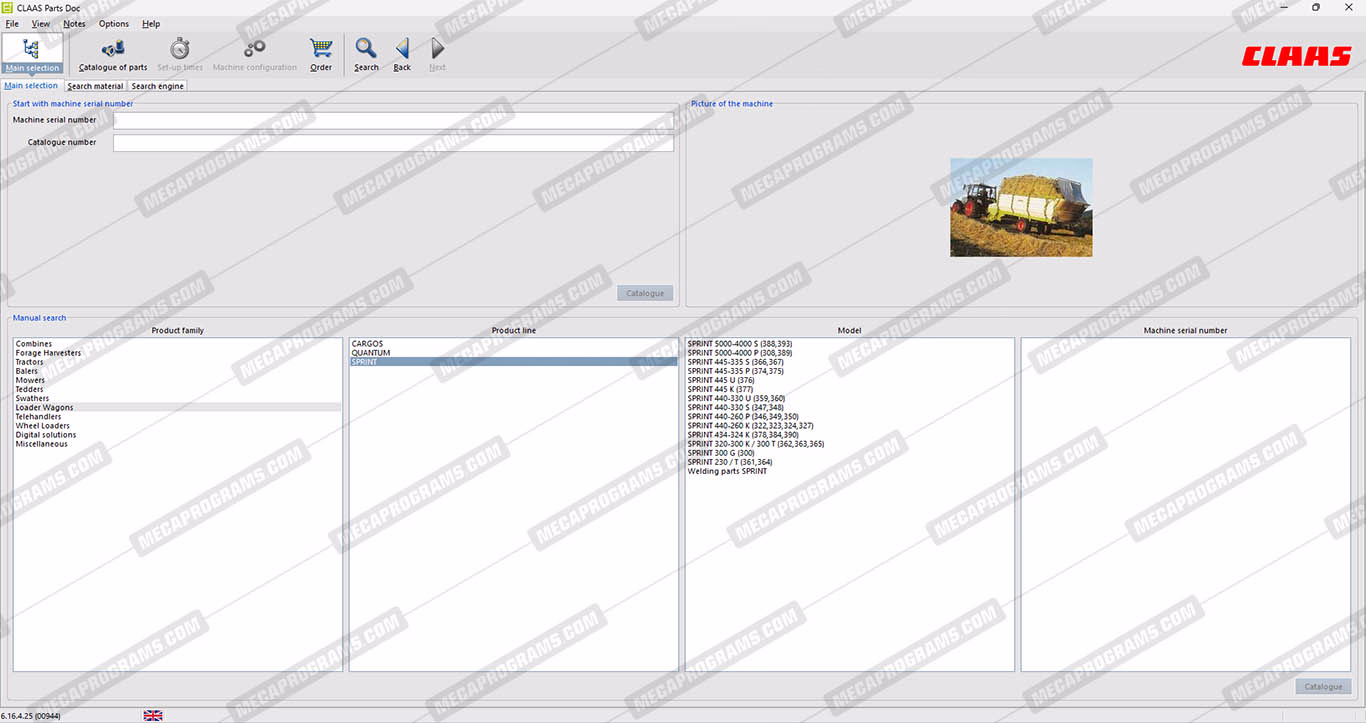The width and height of the screenshot is (1366, 723).
Task: Open the Help menu
Action: 151,24
